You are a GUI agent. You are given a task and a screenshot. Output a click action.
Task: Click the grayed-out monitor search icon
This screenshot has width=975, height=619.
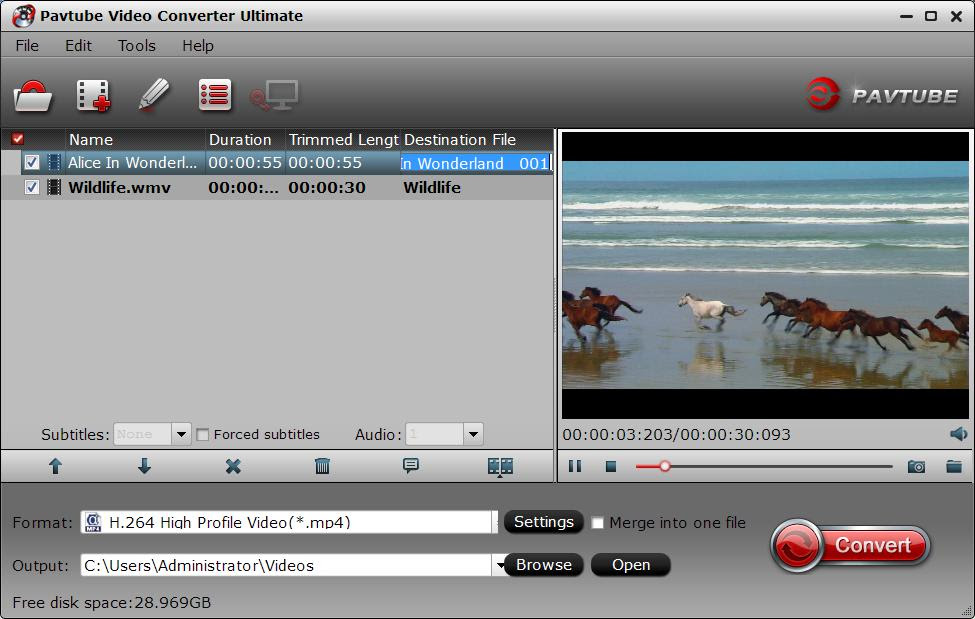point(274,96)
